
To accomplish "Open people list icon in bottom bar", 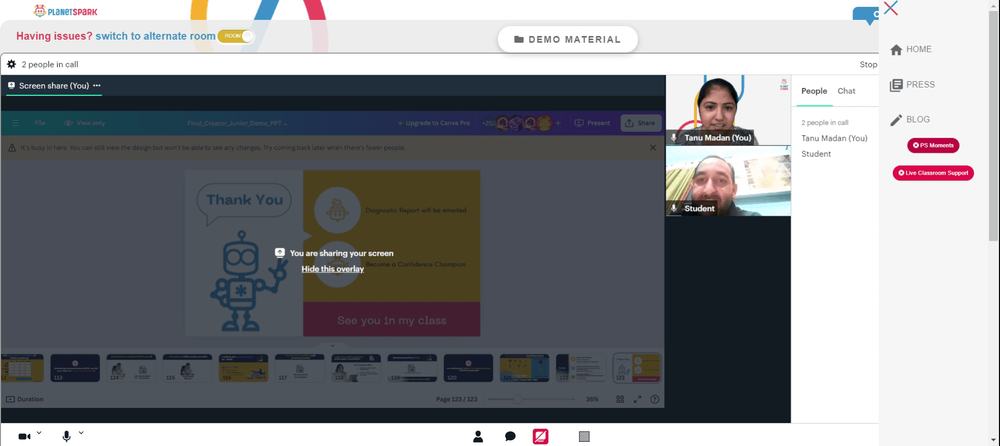I will [478, 436].
